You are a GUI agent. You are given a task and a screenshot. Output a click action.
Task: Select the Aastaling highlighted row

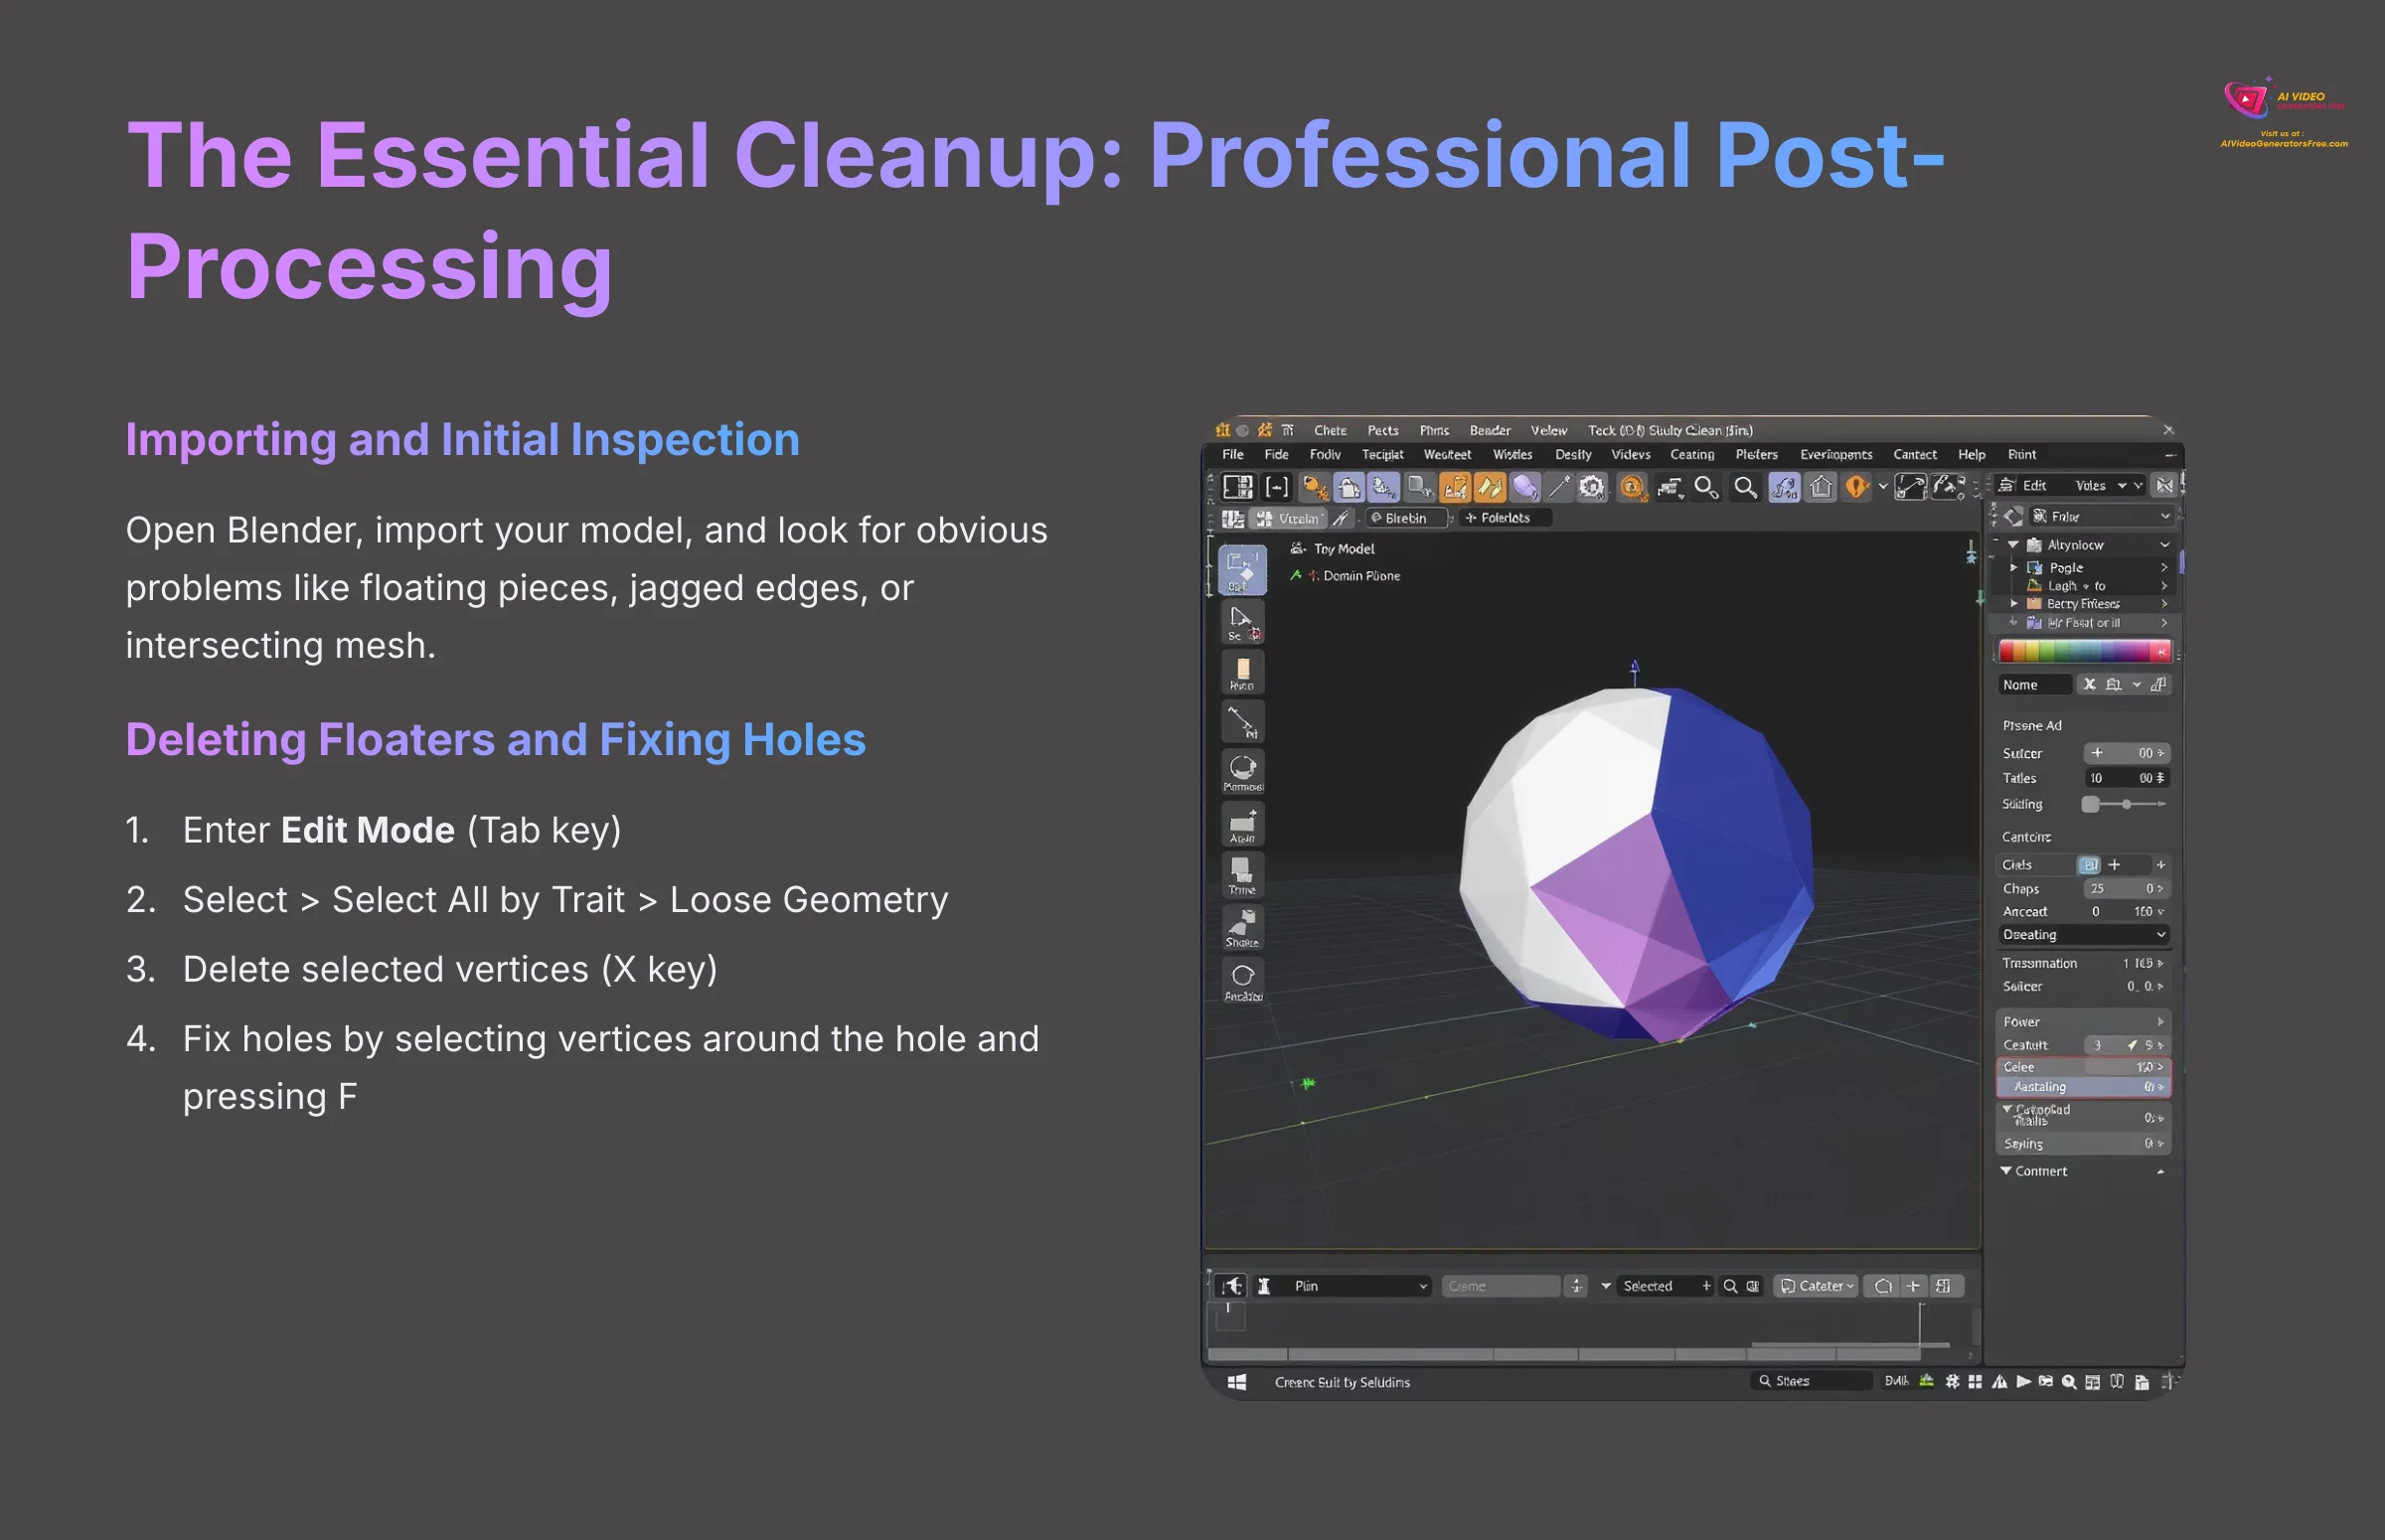(2084, 1087)
